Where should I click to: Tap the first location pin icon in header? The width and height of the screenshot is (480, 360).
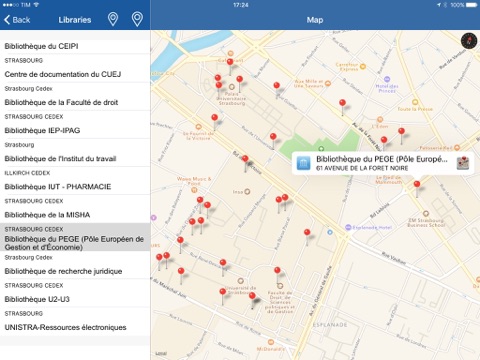(x=113, y=19)
